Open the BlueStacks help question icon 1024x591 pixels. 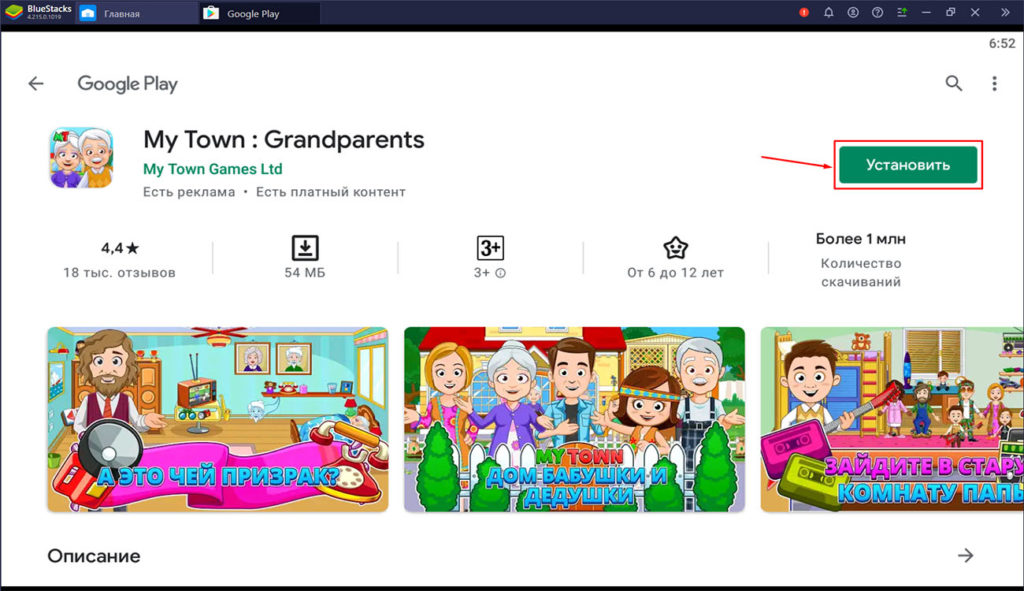tap(877, 12)
